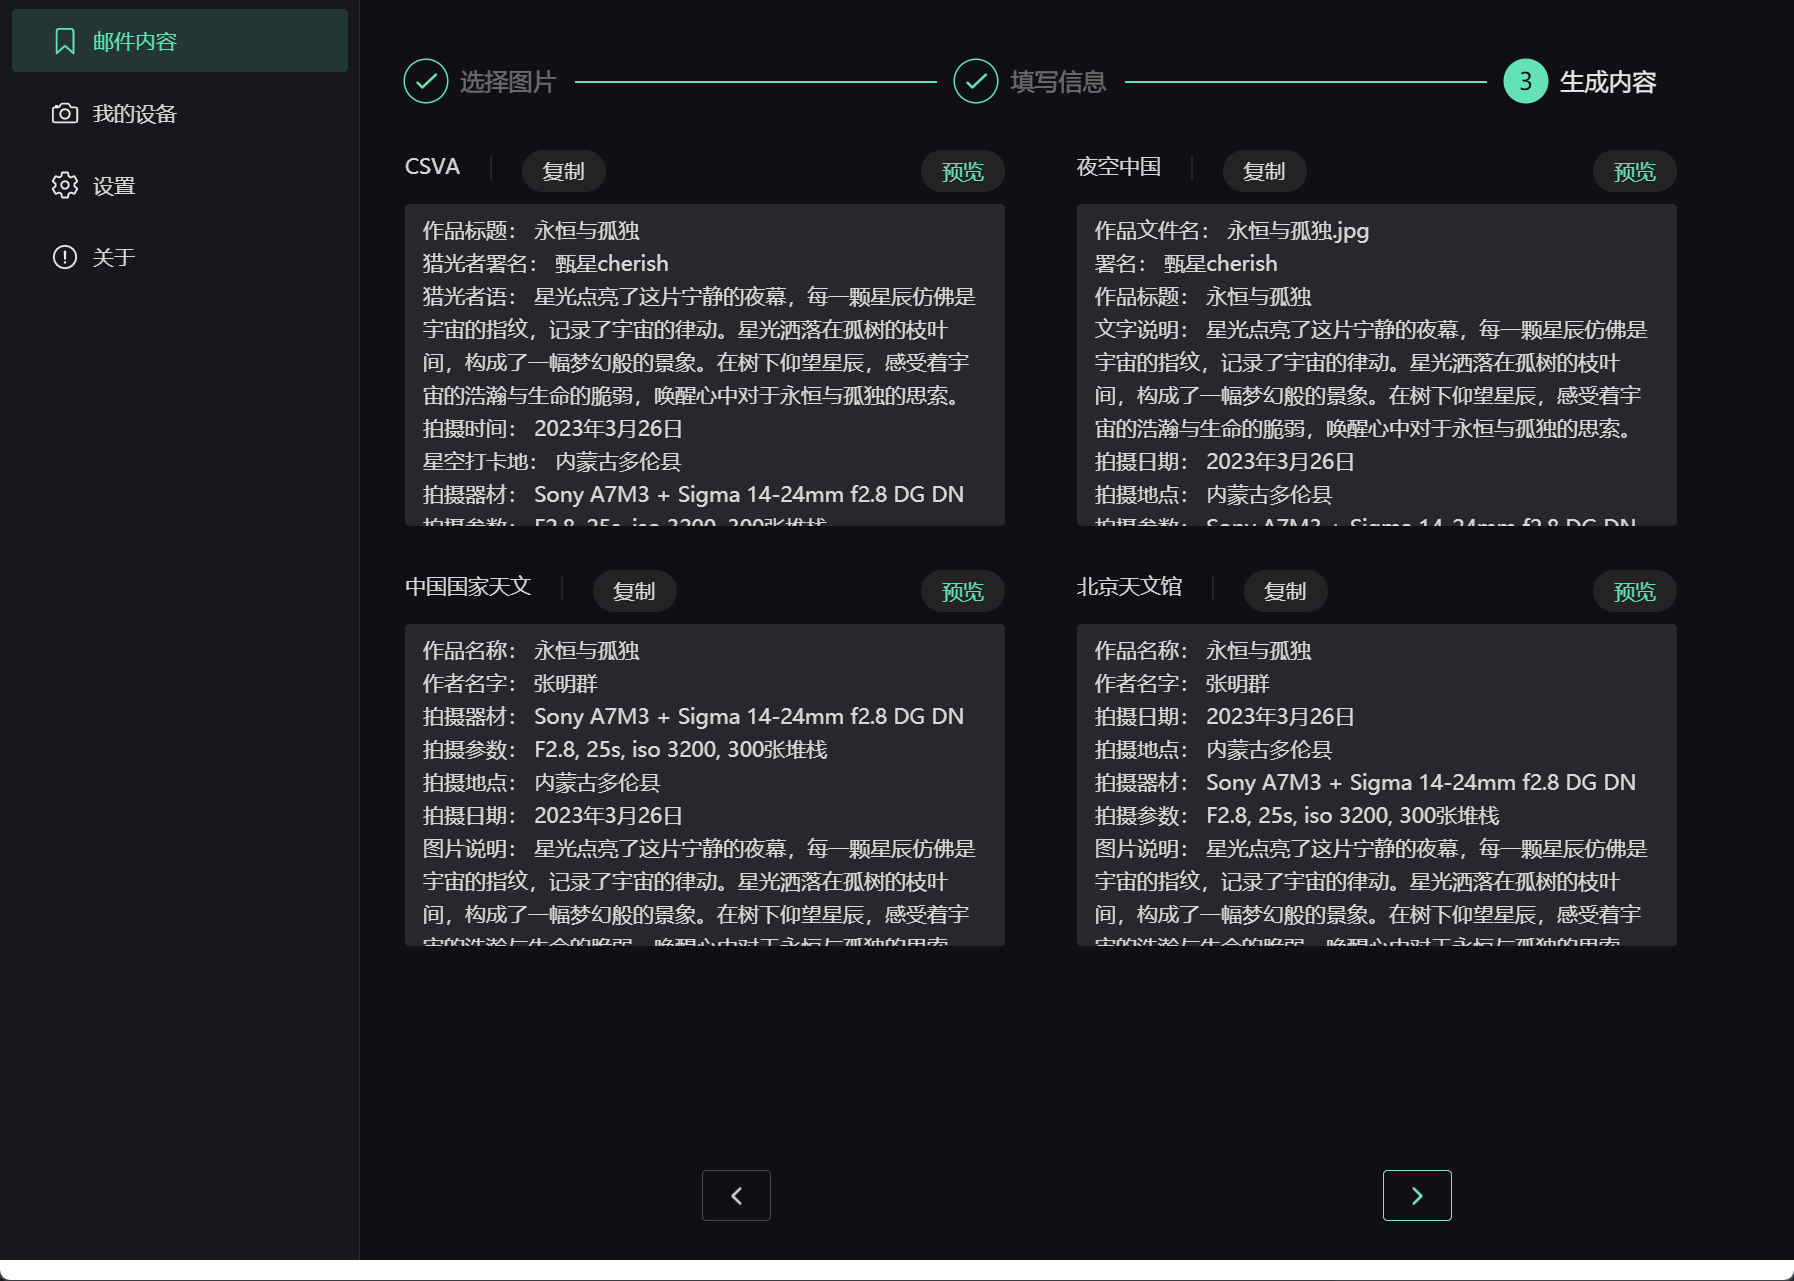Click the bookmark icon beside 邮件内容
The image size is (1794, 1281).
click(64, 41)
